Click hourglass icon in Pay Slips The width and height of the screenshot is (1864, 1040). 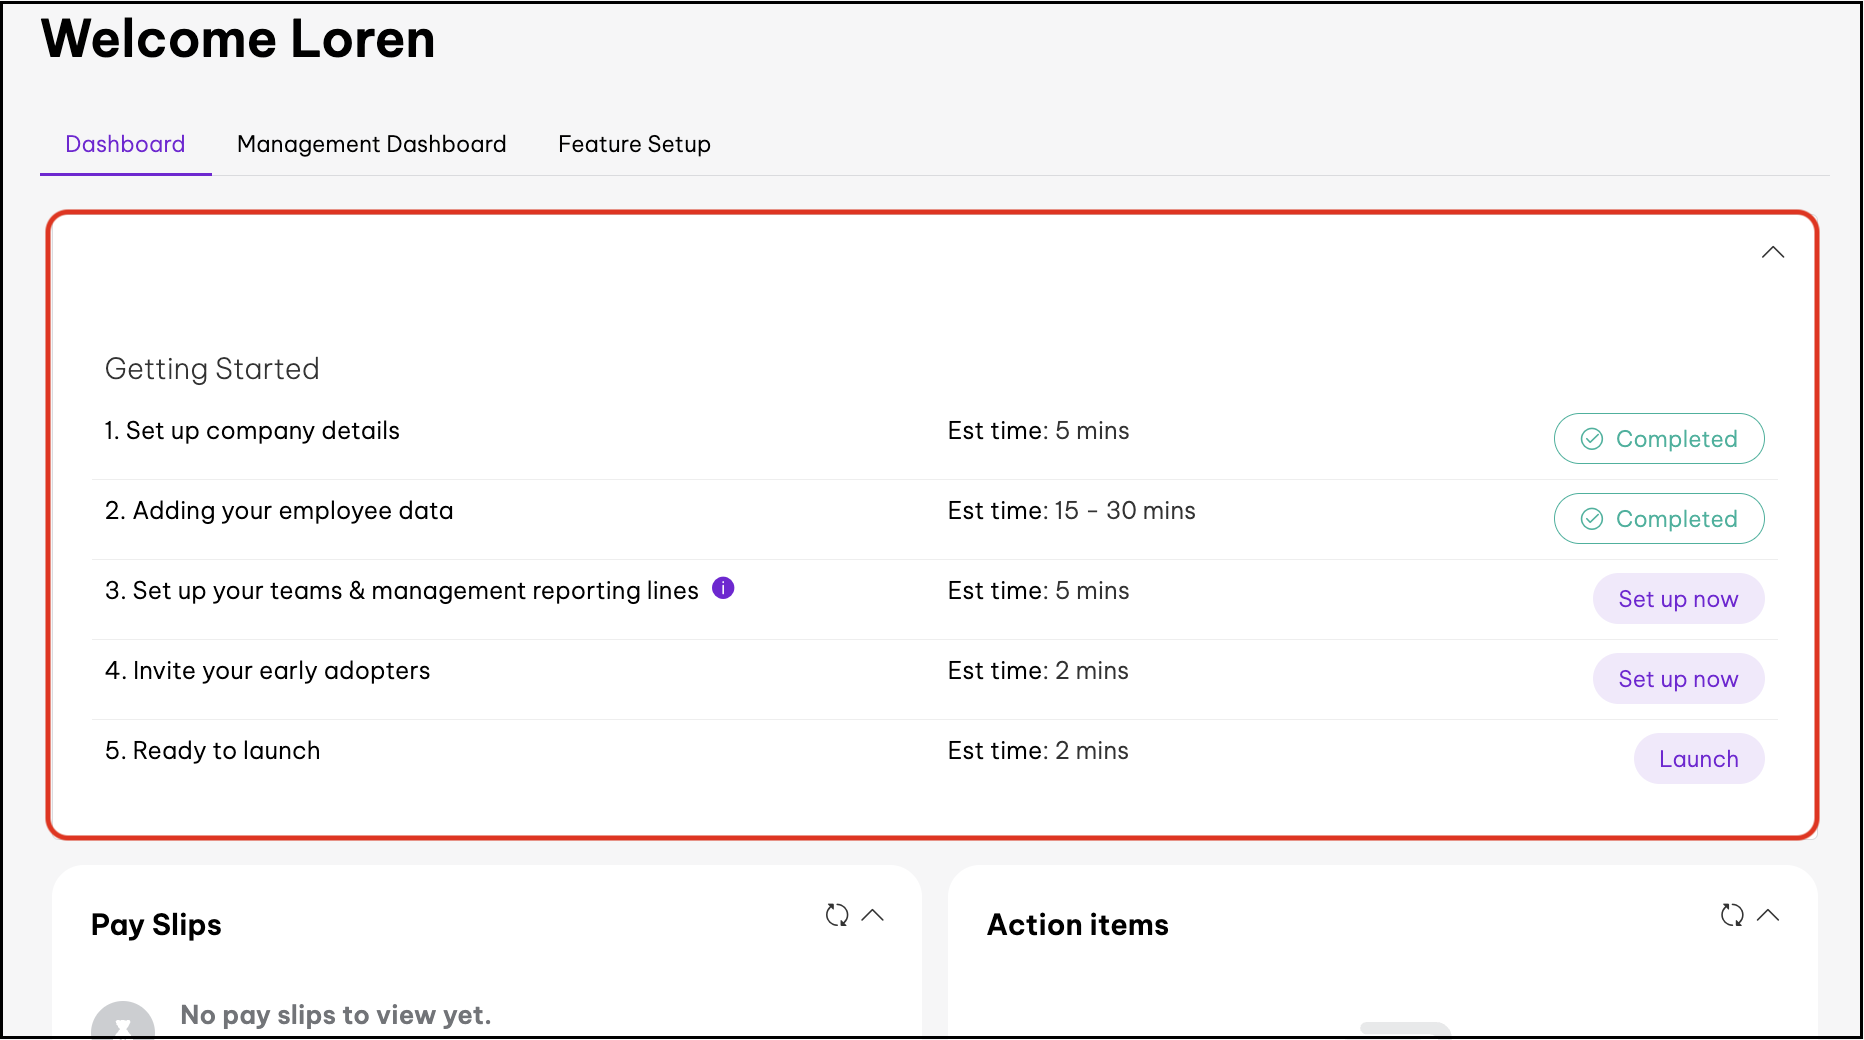(123, 1025)
